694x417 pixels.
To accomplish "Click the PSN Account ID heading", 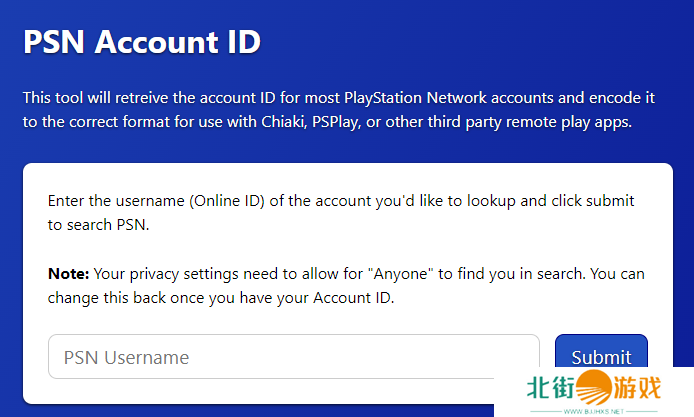I will click(x=141, y=42).
